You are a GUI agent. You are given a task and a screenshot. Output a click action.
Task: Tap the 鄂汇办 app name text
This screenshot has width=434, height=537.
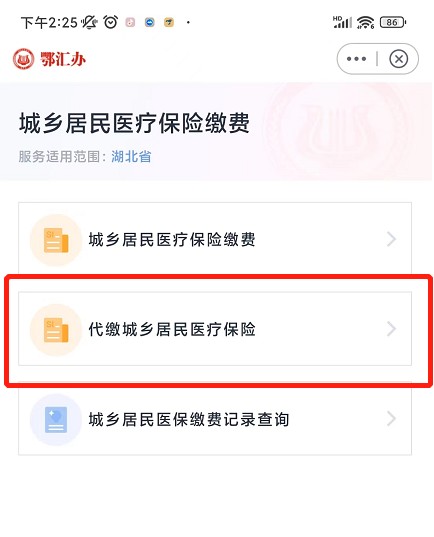click(63, 59)
